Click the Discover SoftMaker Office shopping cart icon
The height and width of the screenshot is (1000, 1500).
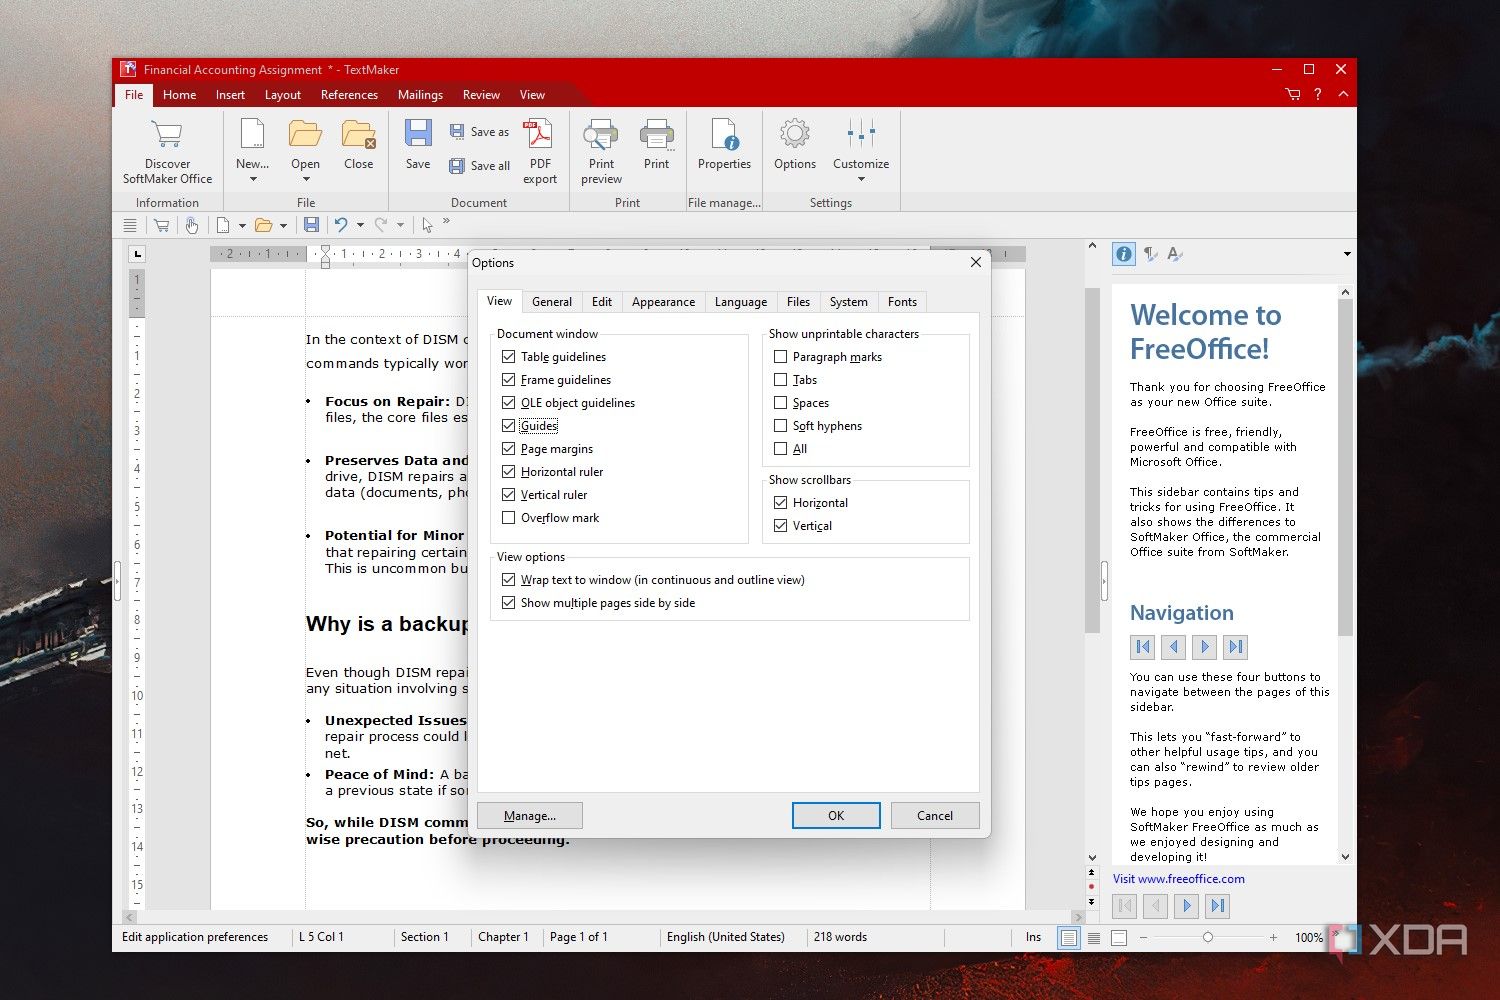166,135
